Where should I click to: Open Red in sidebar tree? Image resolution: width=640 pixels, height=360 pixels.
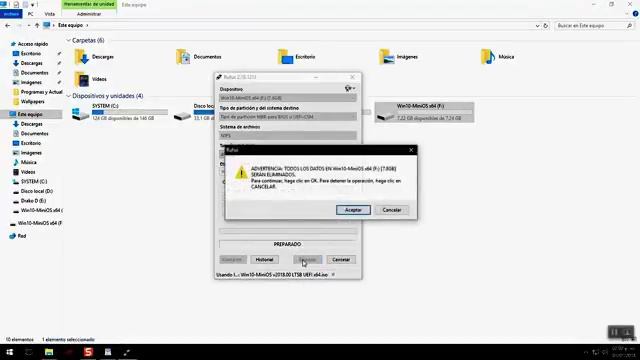click(x=22, y=236)
